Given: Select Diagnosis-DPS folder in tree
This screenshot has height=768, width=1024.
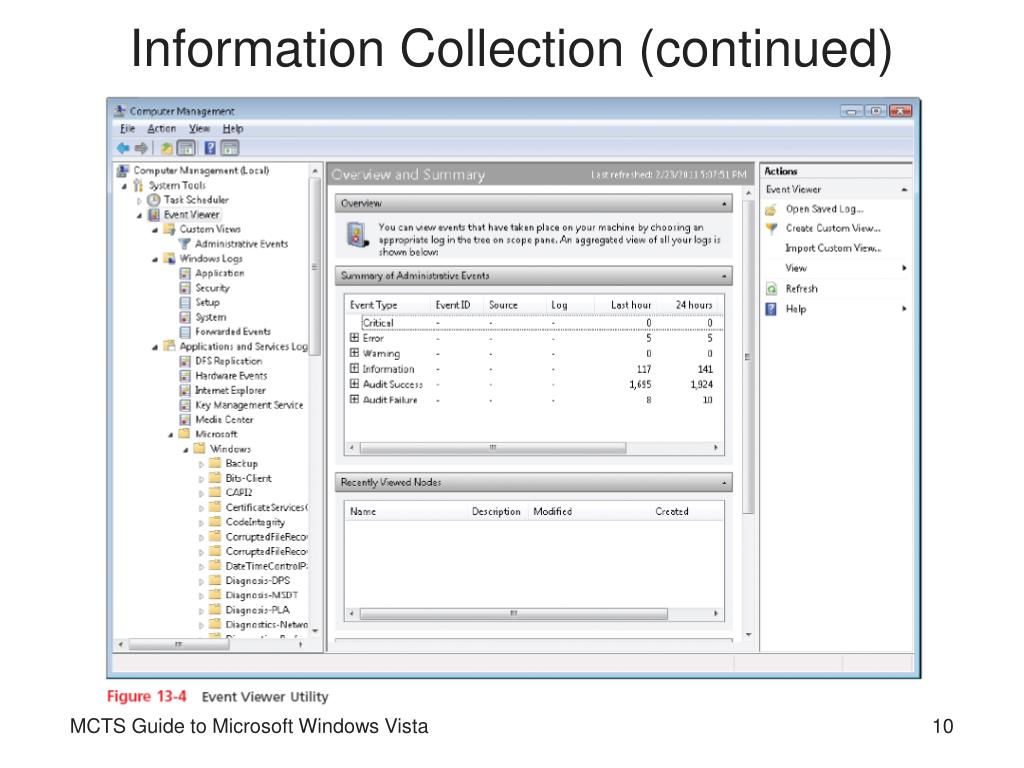Looking at the screenshot, I should 257,581.
